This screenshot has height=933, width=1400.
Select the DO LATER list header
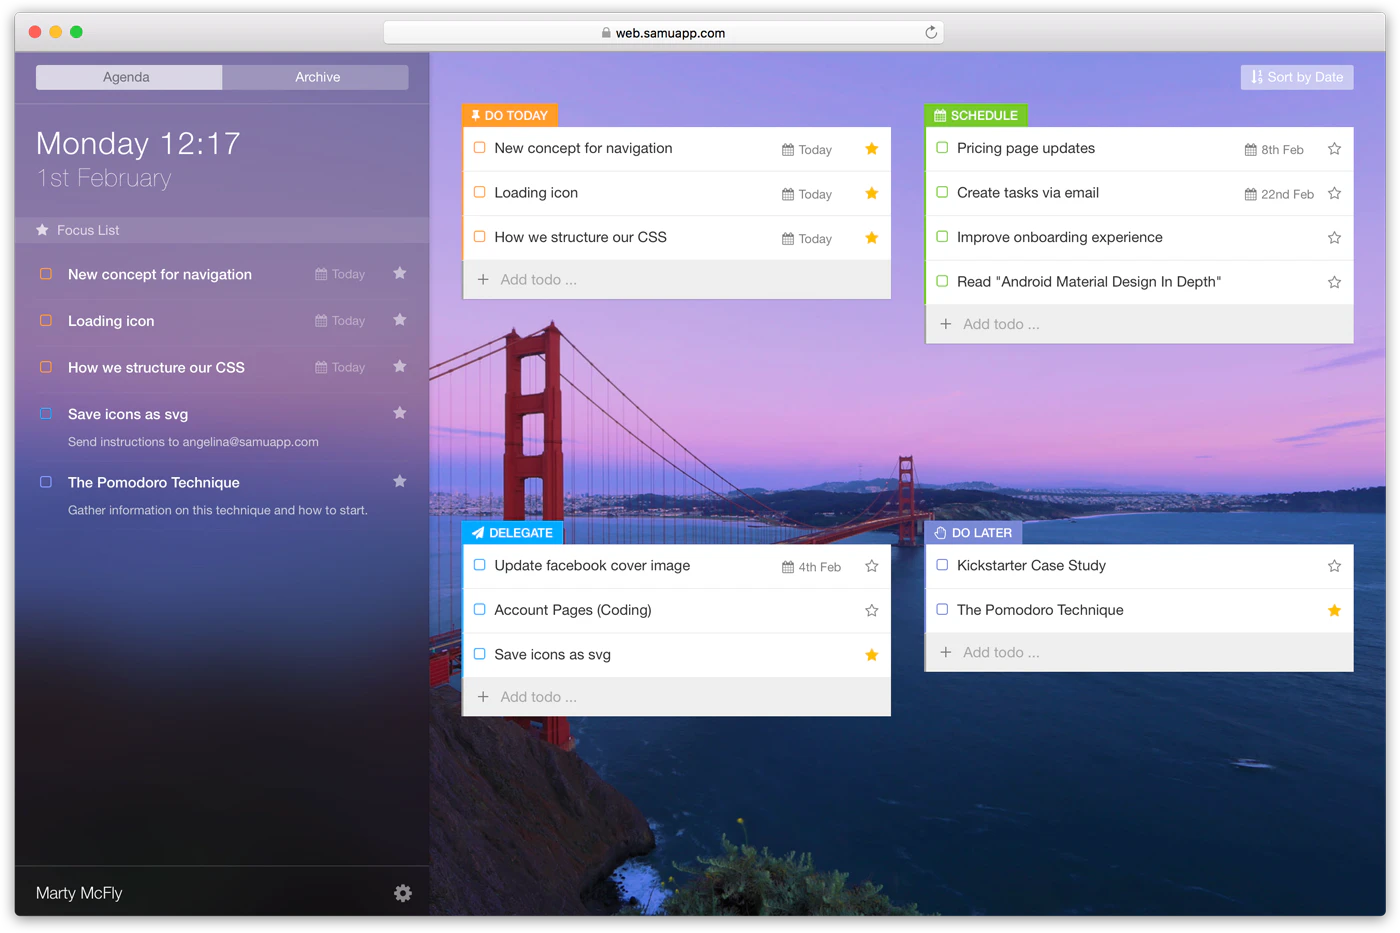click(973, 533)
